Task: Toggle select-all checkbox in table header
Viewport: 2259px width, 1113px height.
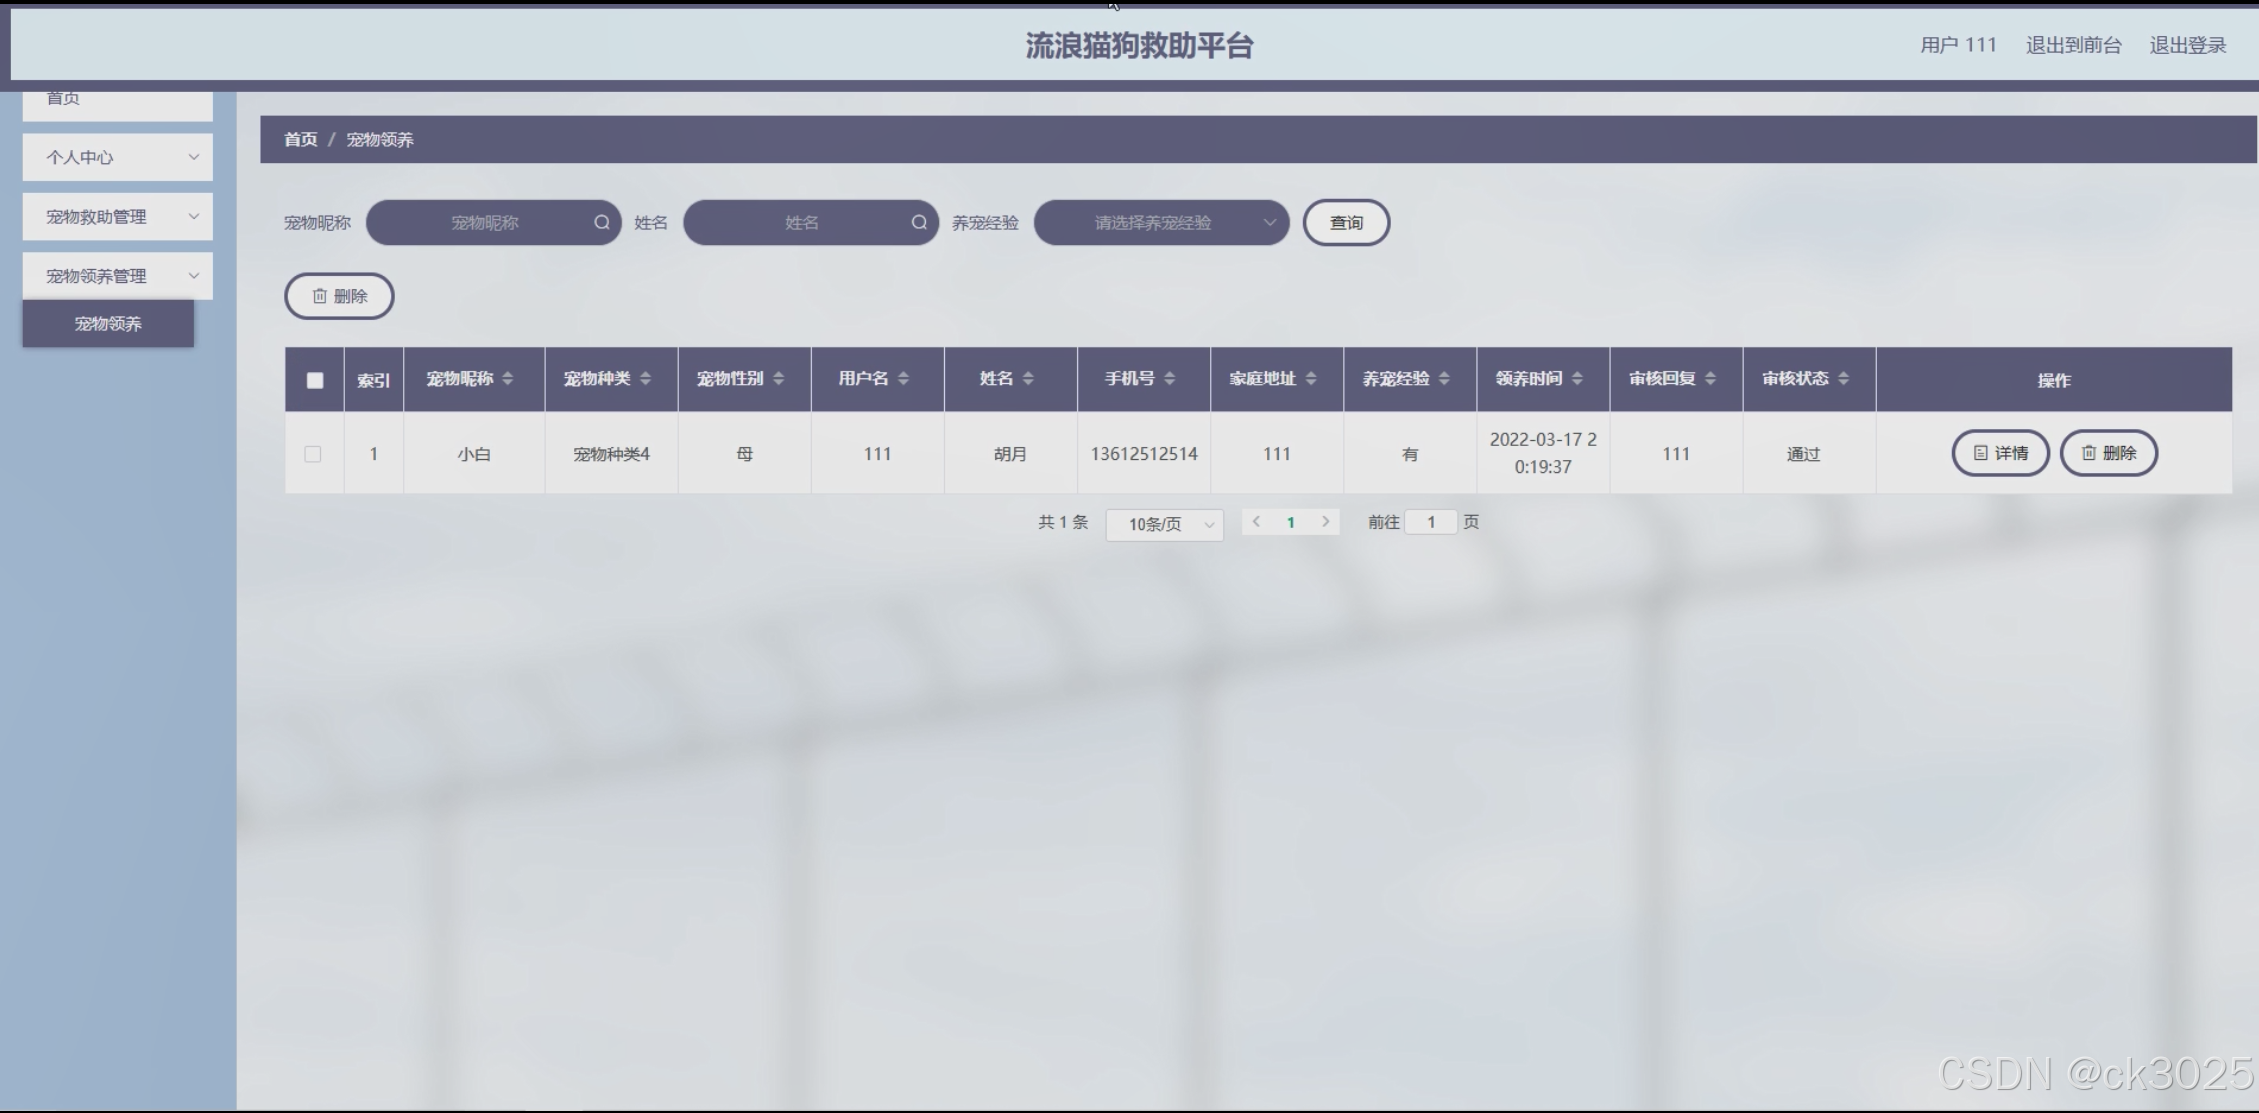Action: coord(315,380)
